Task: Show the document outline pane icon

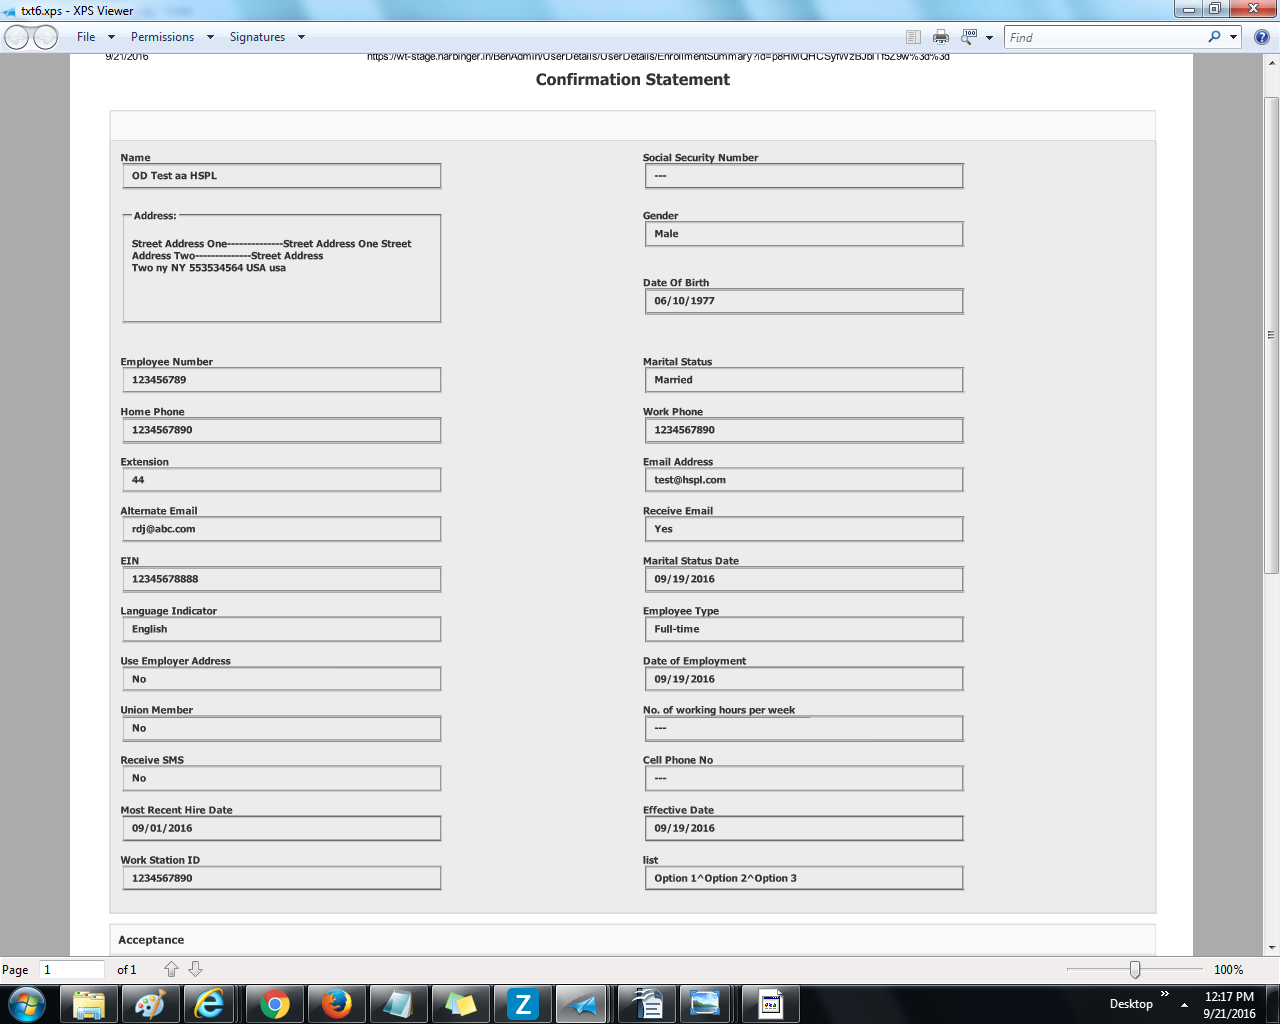Action: (913, 37)
